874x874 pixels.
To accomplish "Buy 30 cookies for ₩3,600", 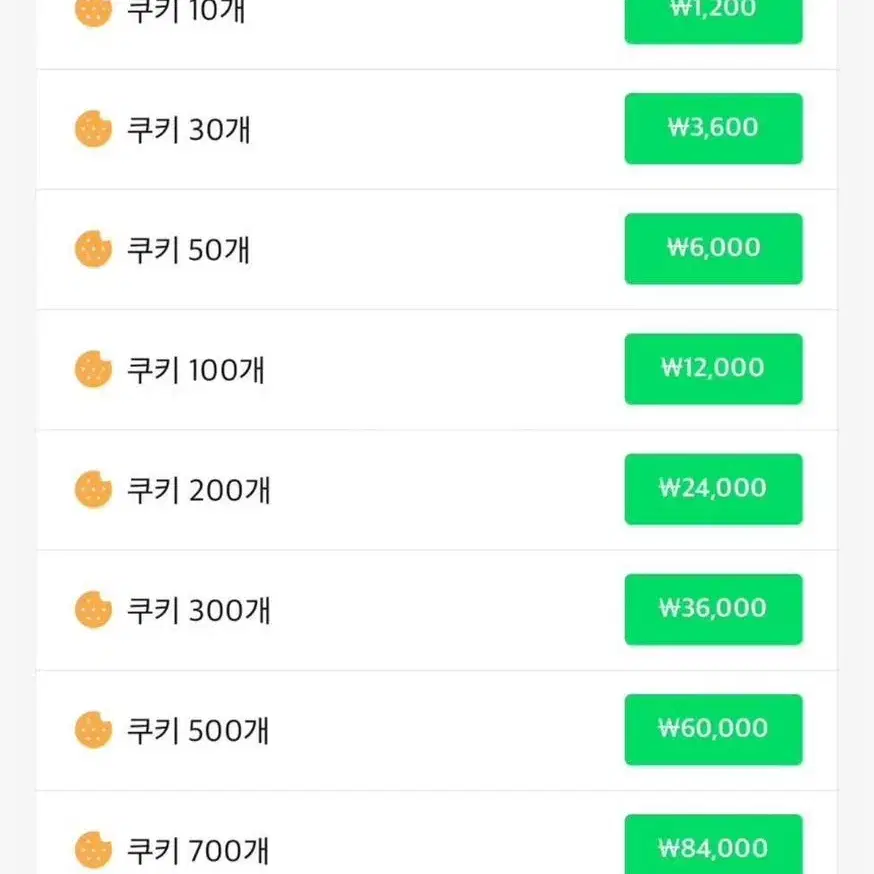I will click(713, 129).
